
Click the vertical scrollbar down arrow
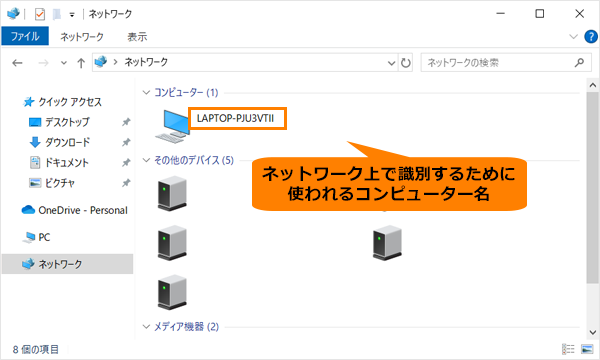point(593,332)
